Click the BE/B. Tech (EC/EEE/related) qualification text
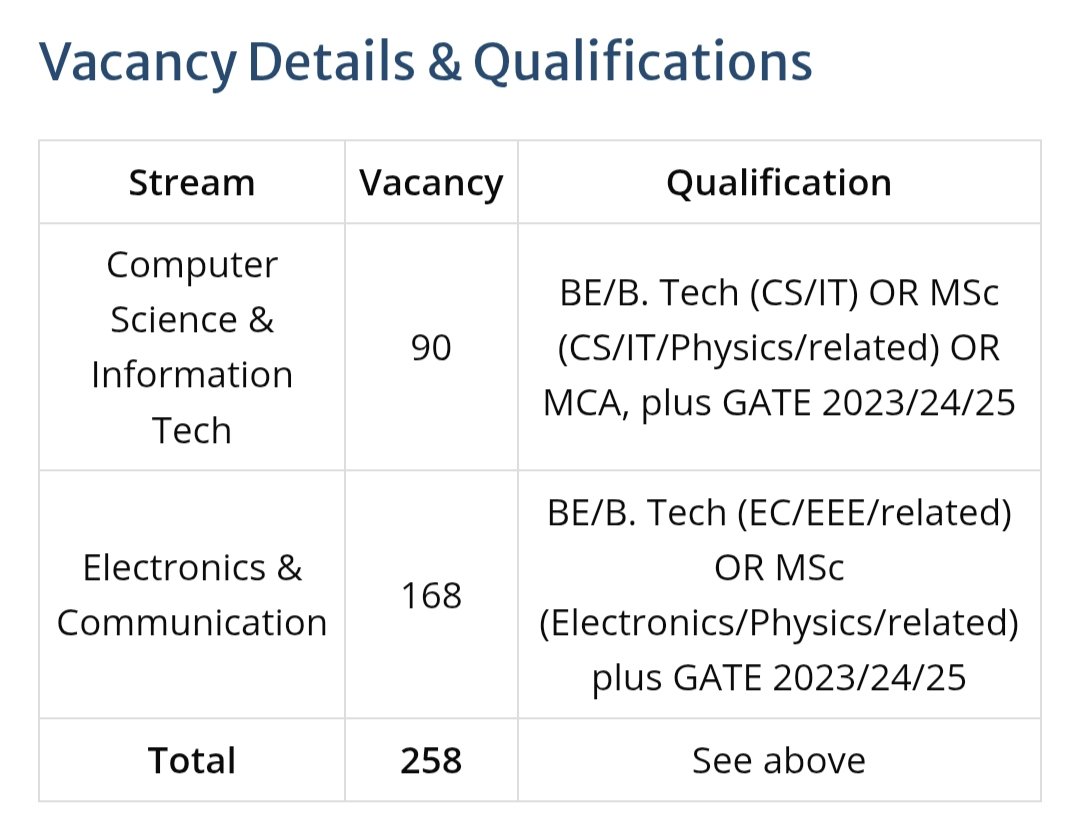The image size is (1080, 838). tap(779, 513)
